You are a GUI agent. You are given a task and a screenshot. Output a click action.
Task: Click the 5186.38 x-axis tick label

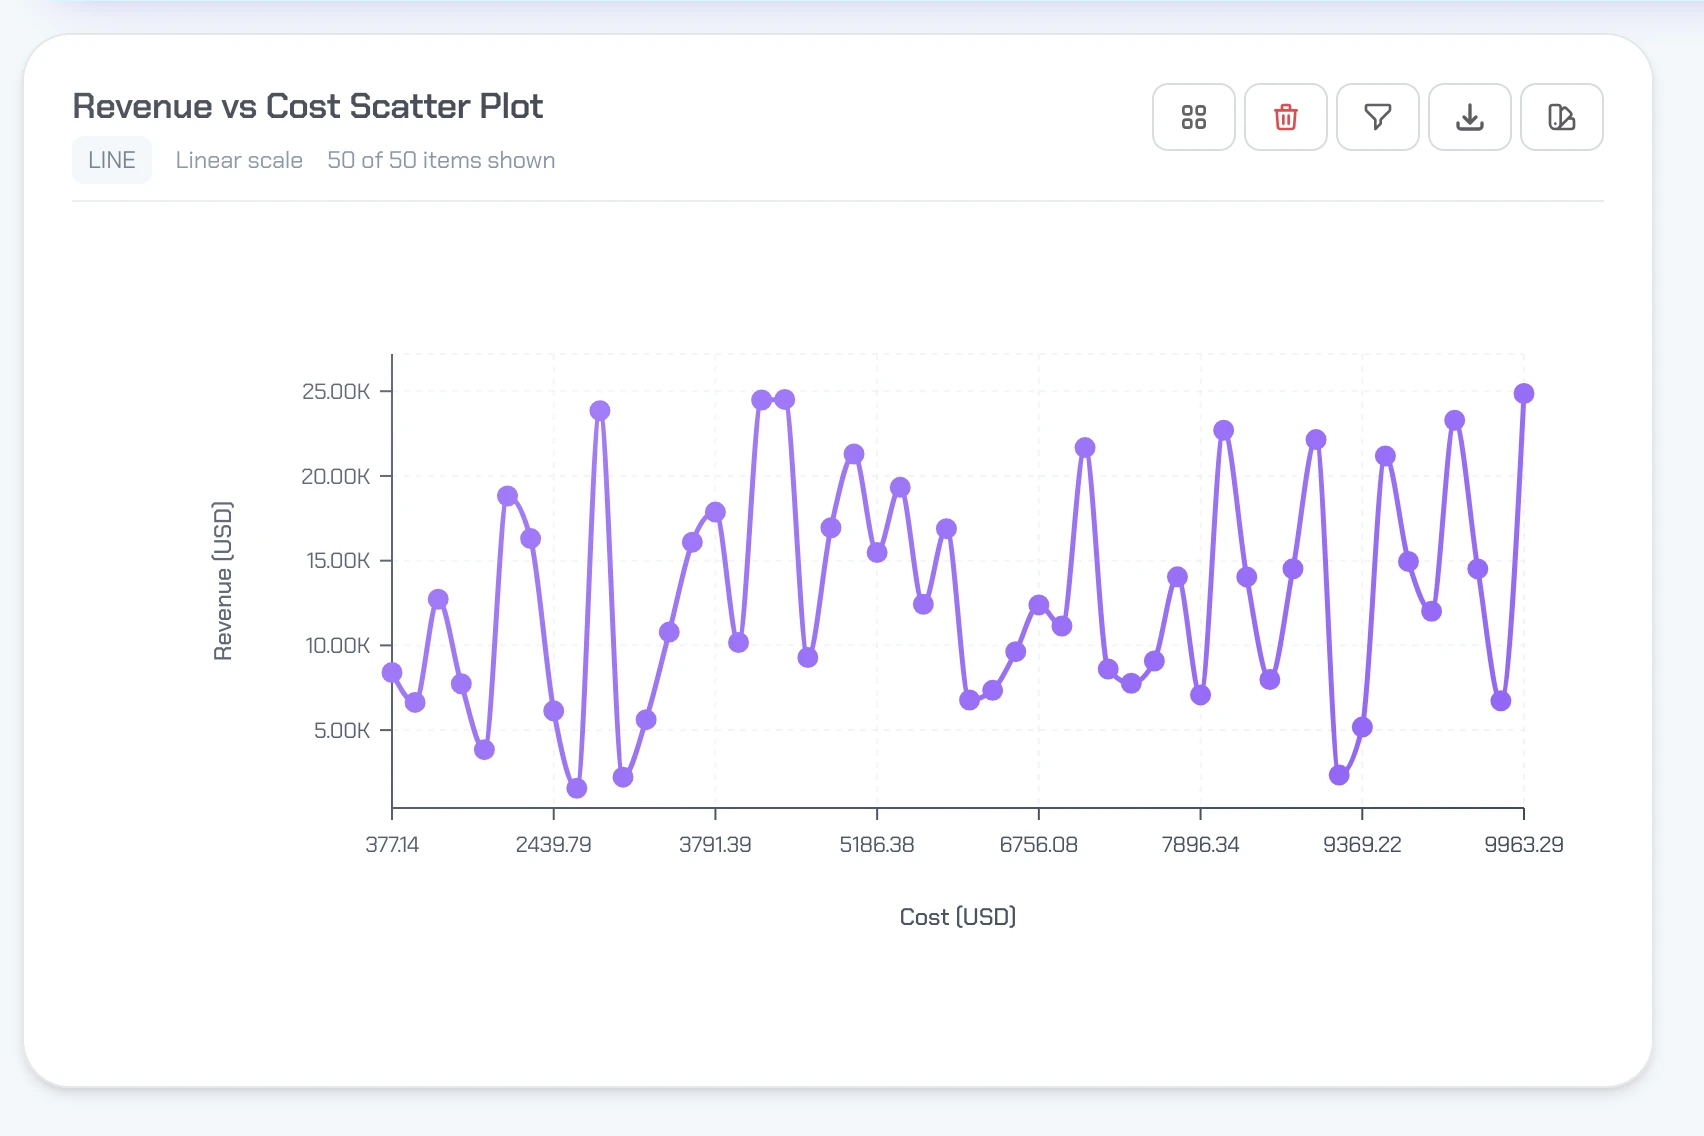[x=876, y=845]
